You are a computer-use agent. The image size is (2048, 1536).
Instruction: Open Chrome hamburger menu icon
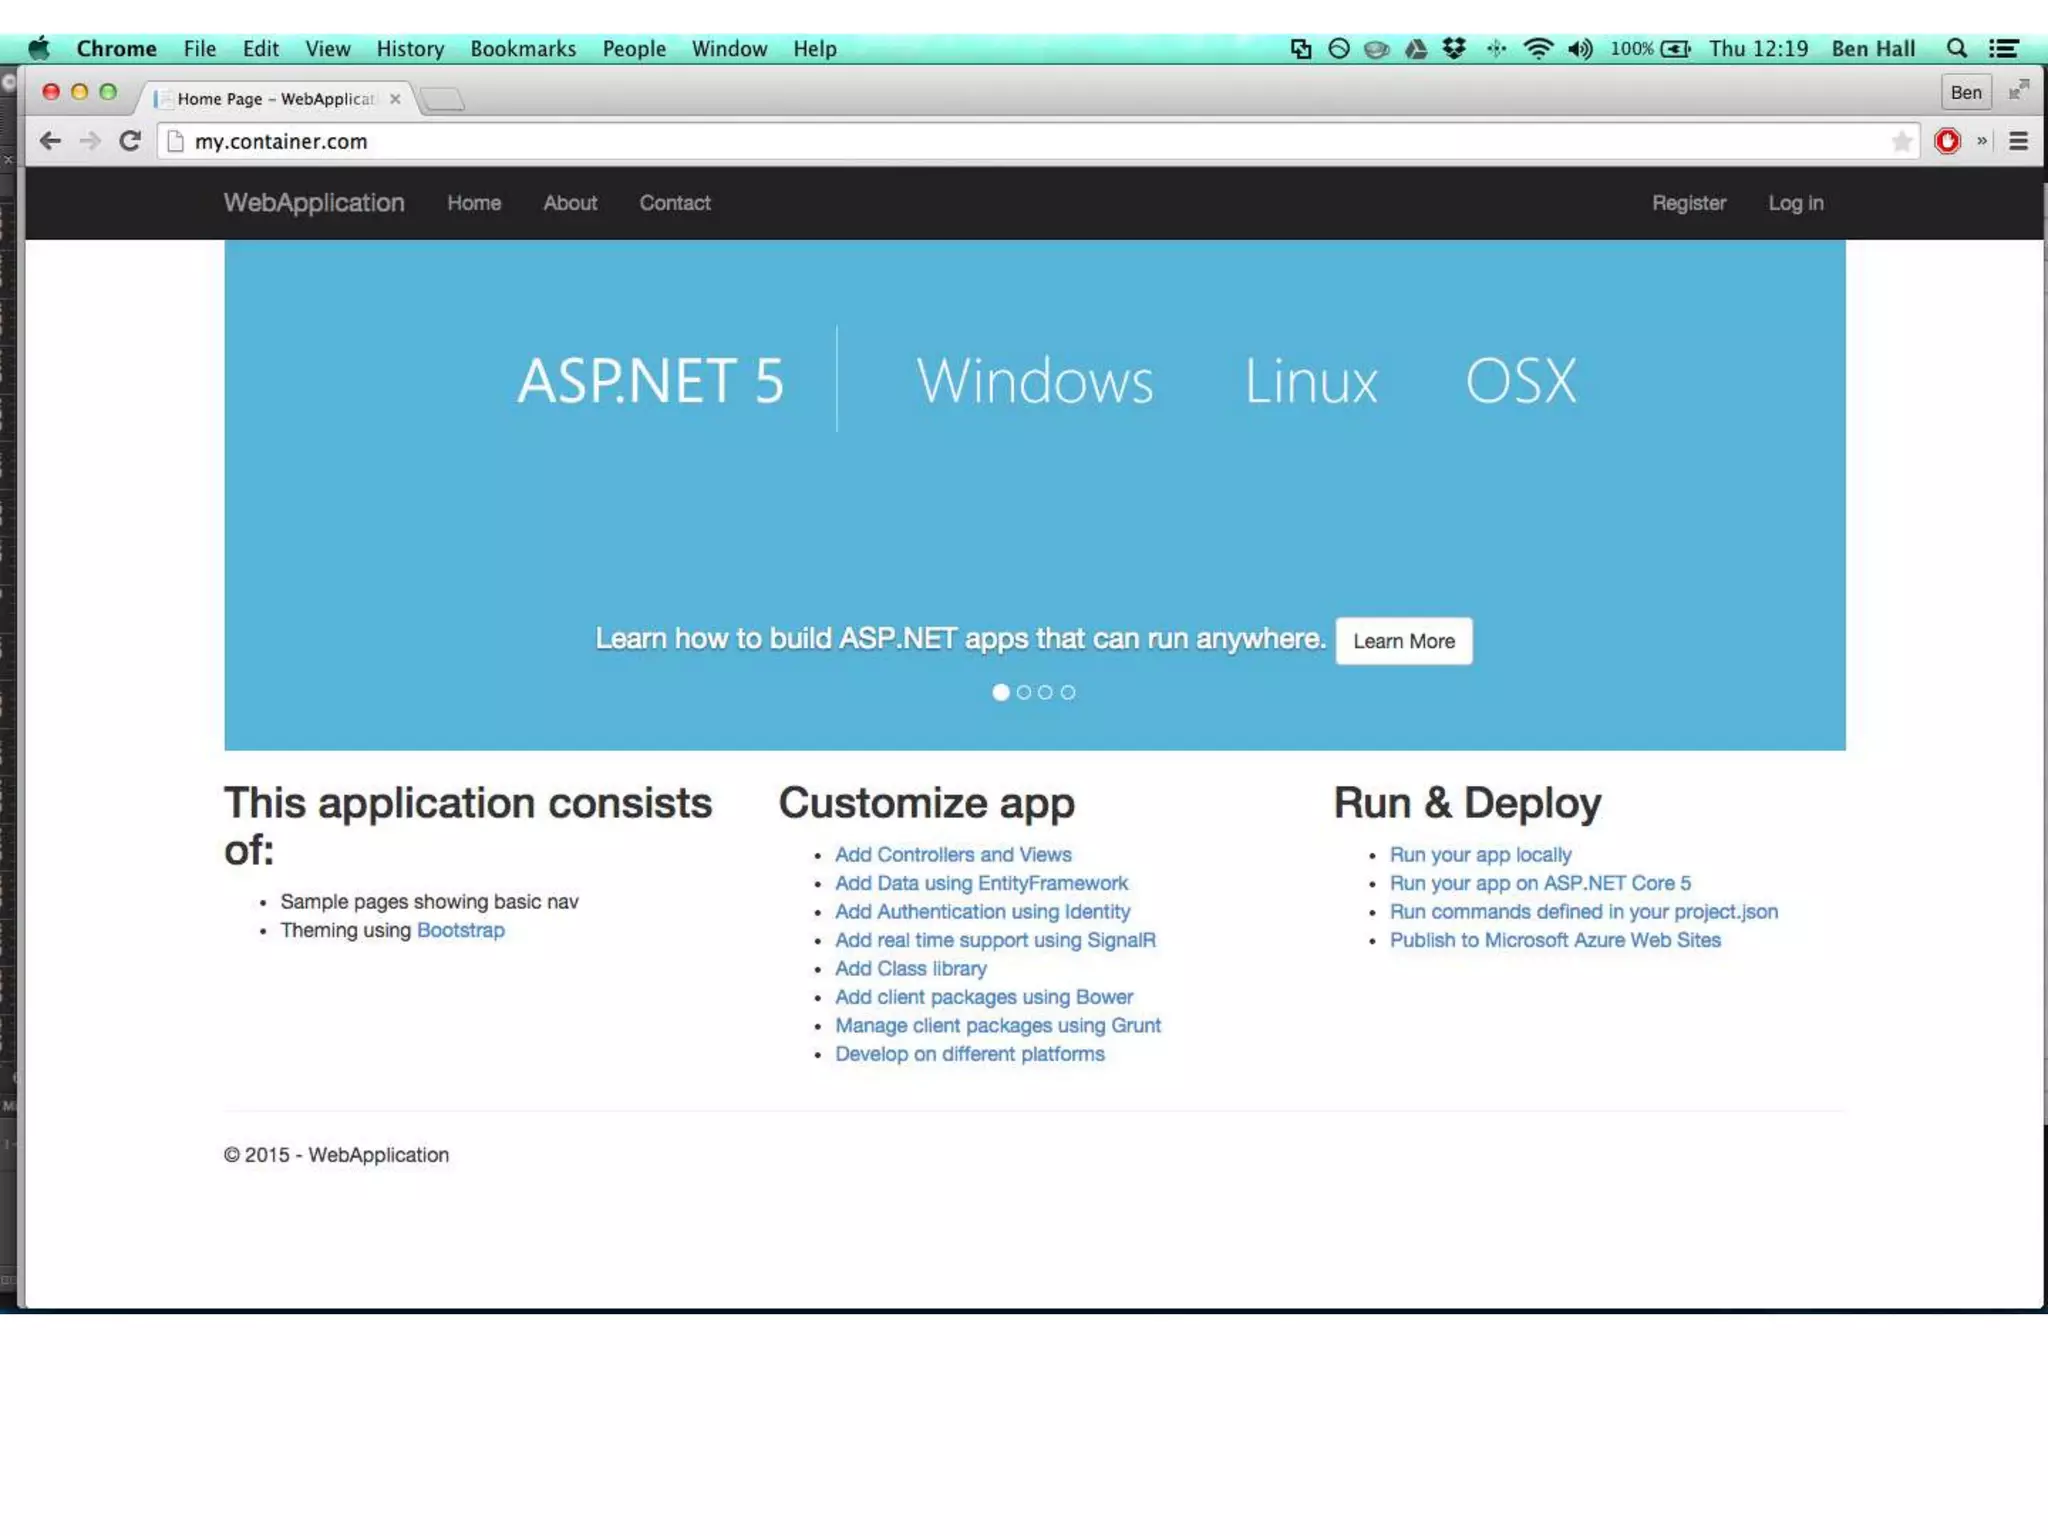(2018, 141)
